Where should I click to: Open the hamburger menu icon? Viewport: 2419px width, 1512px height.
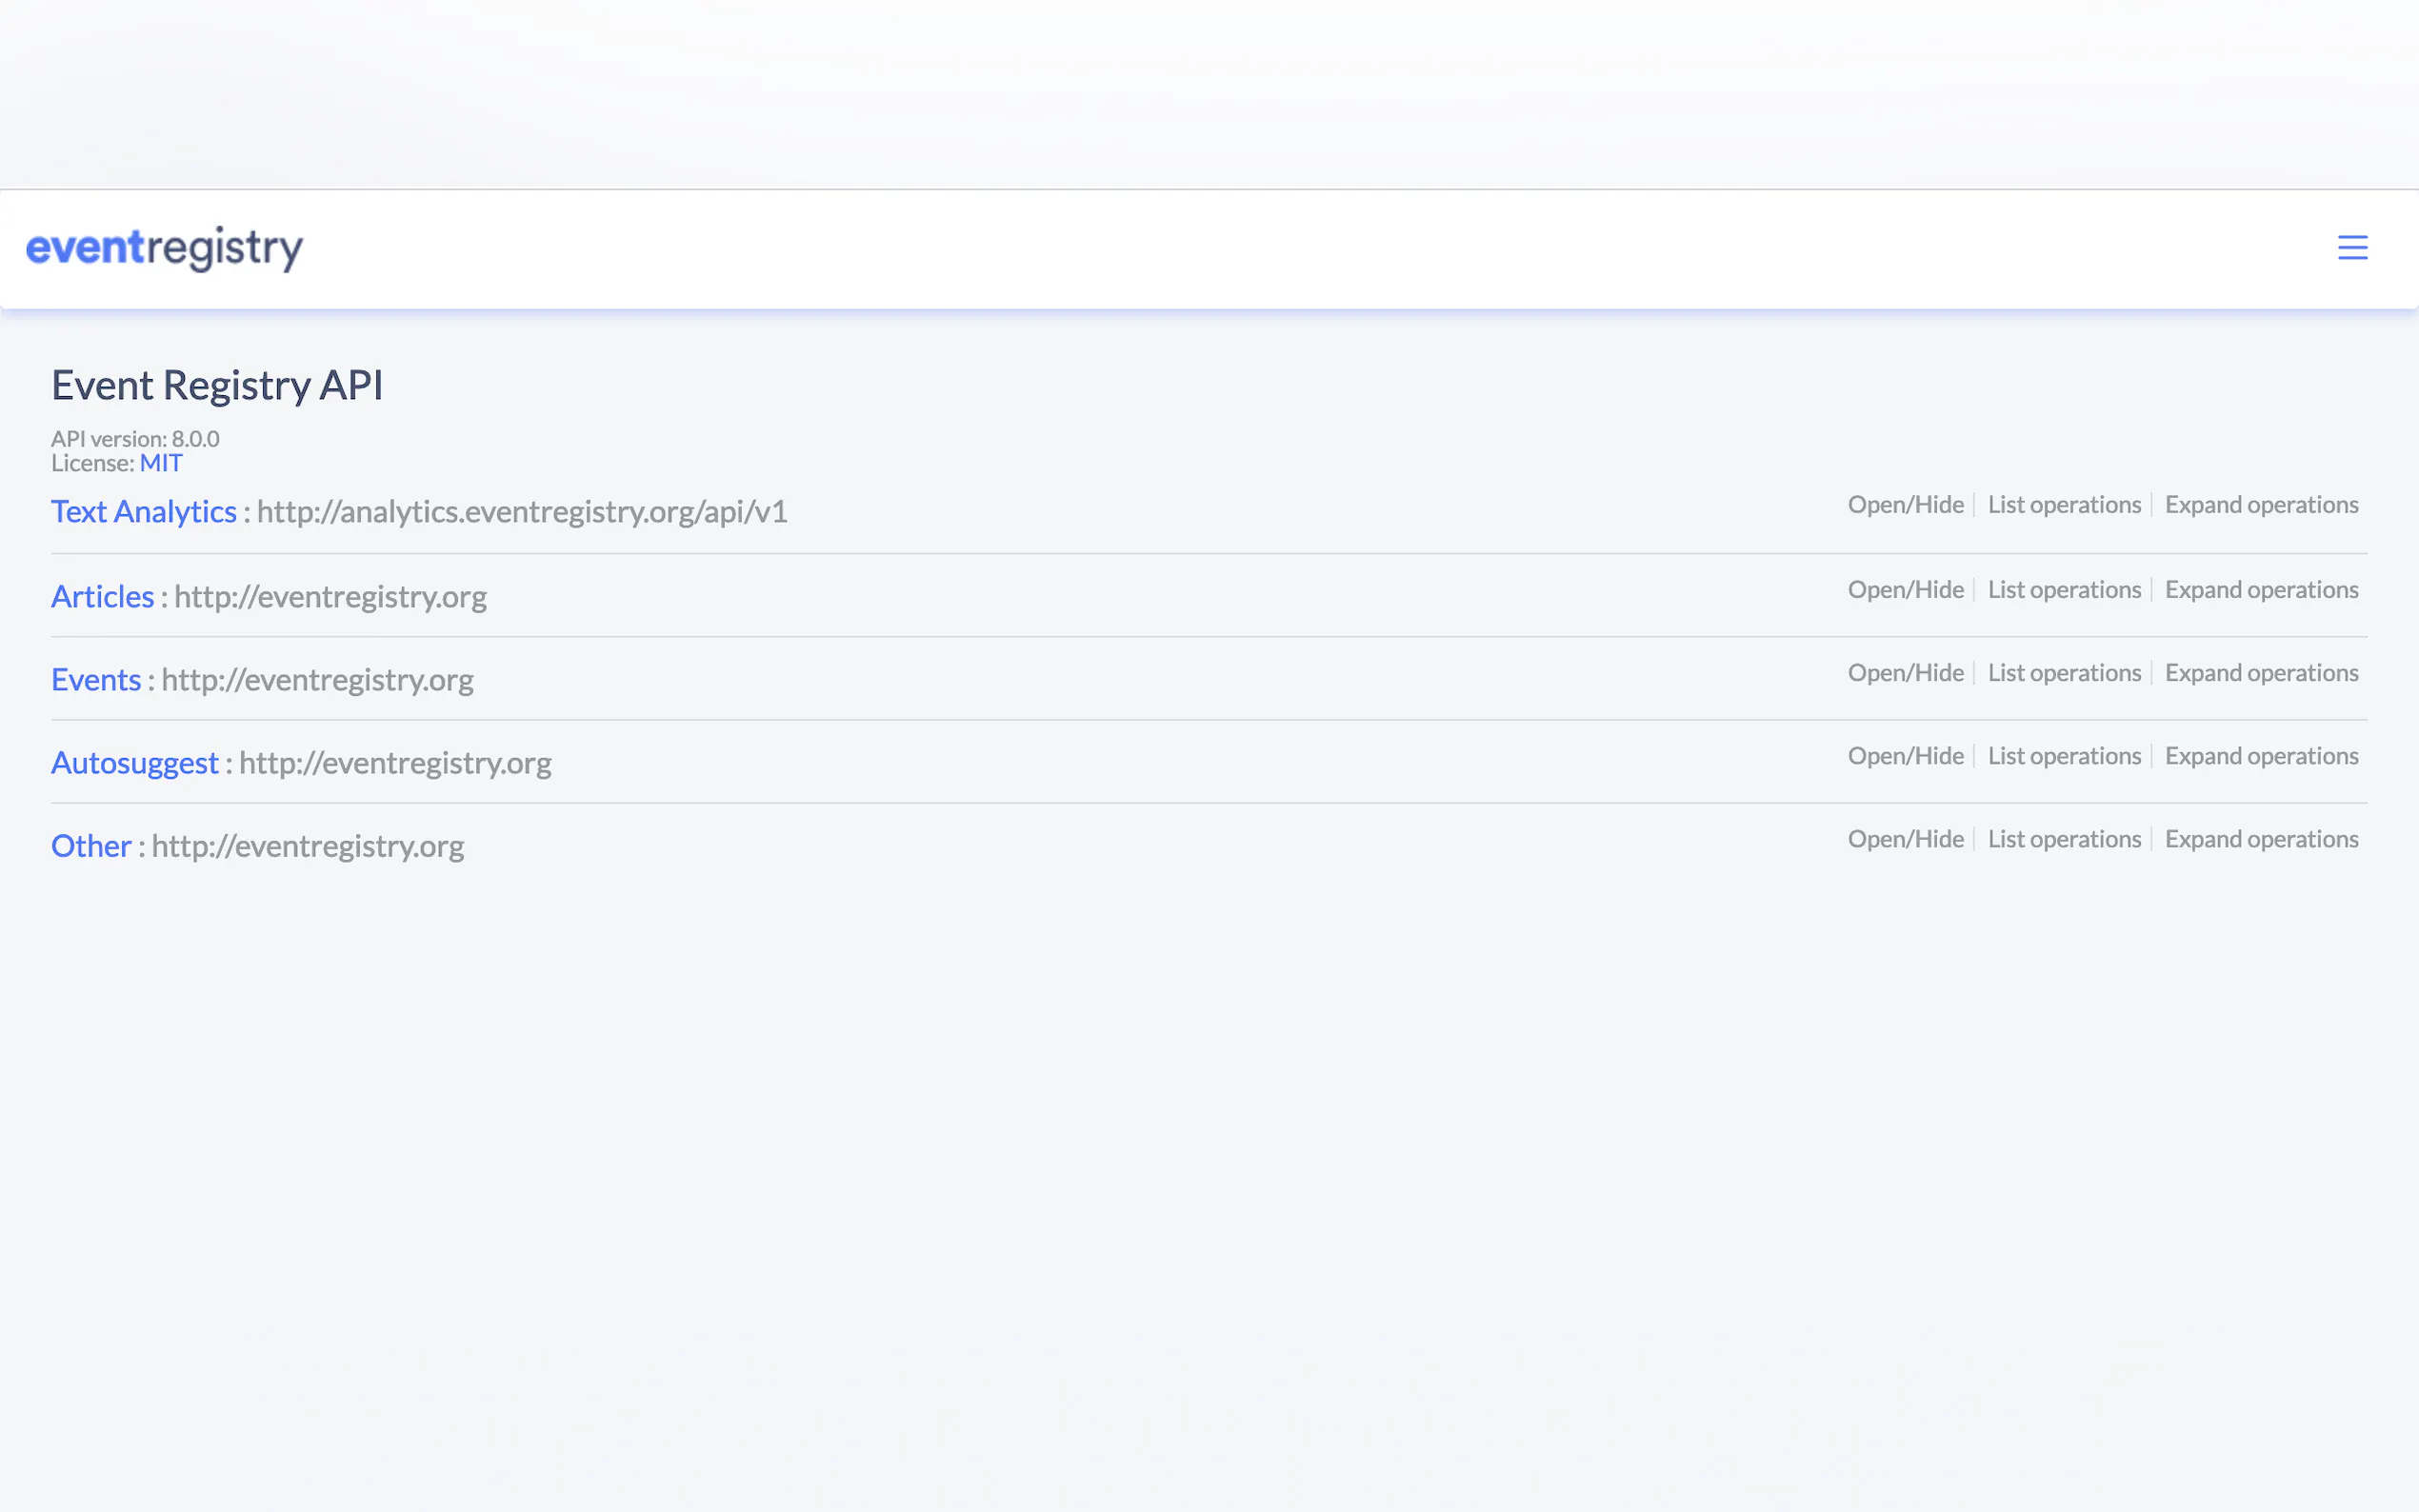click(x=2352, y=247)
